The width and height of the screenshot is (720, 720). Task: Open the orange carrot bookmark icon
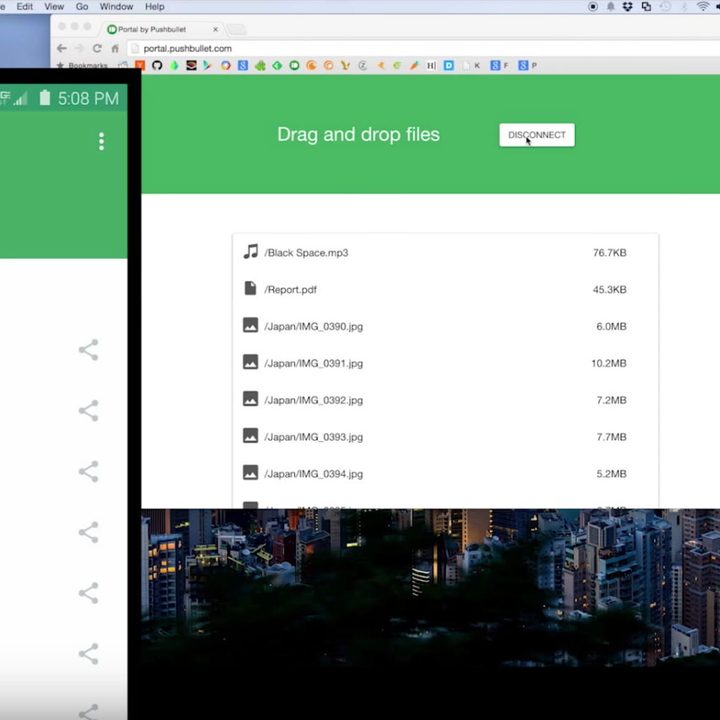point(414,65)
